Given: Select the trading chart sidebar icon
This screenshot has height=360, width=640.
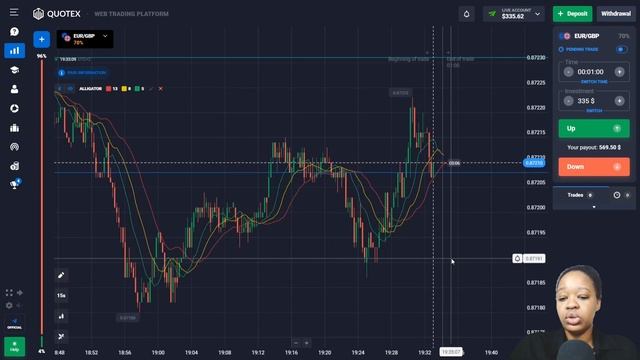Looking at the screenshot, I should (x=14, y=51).
